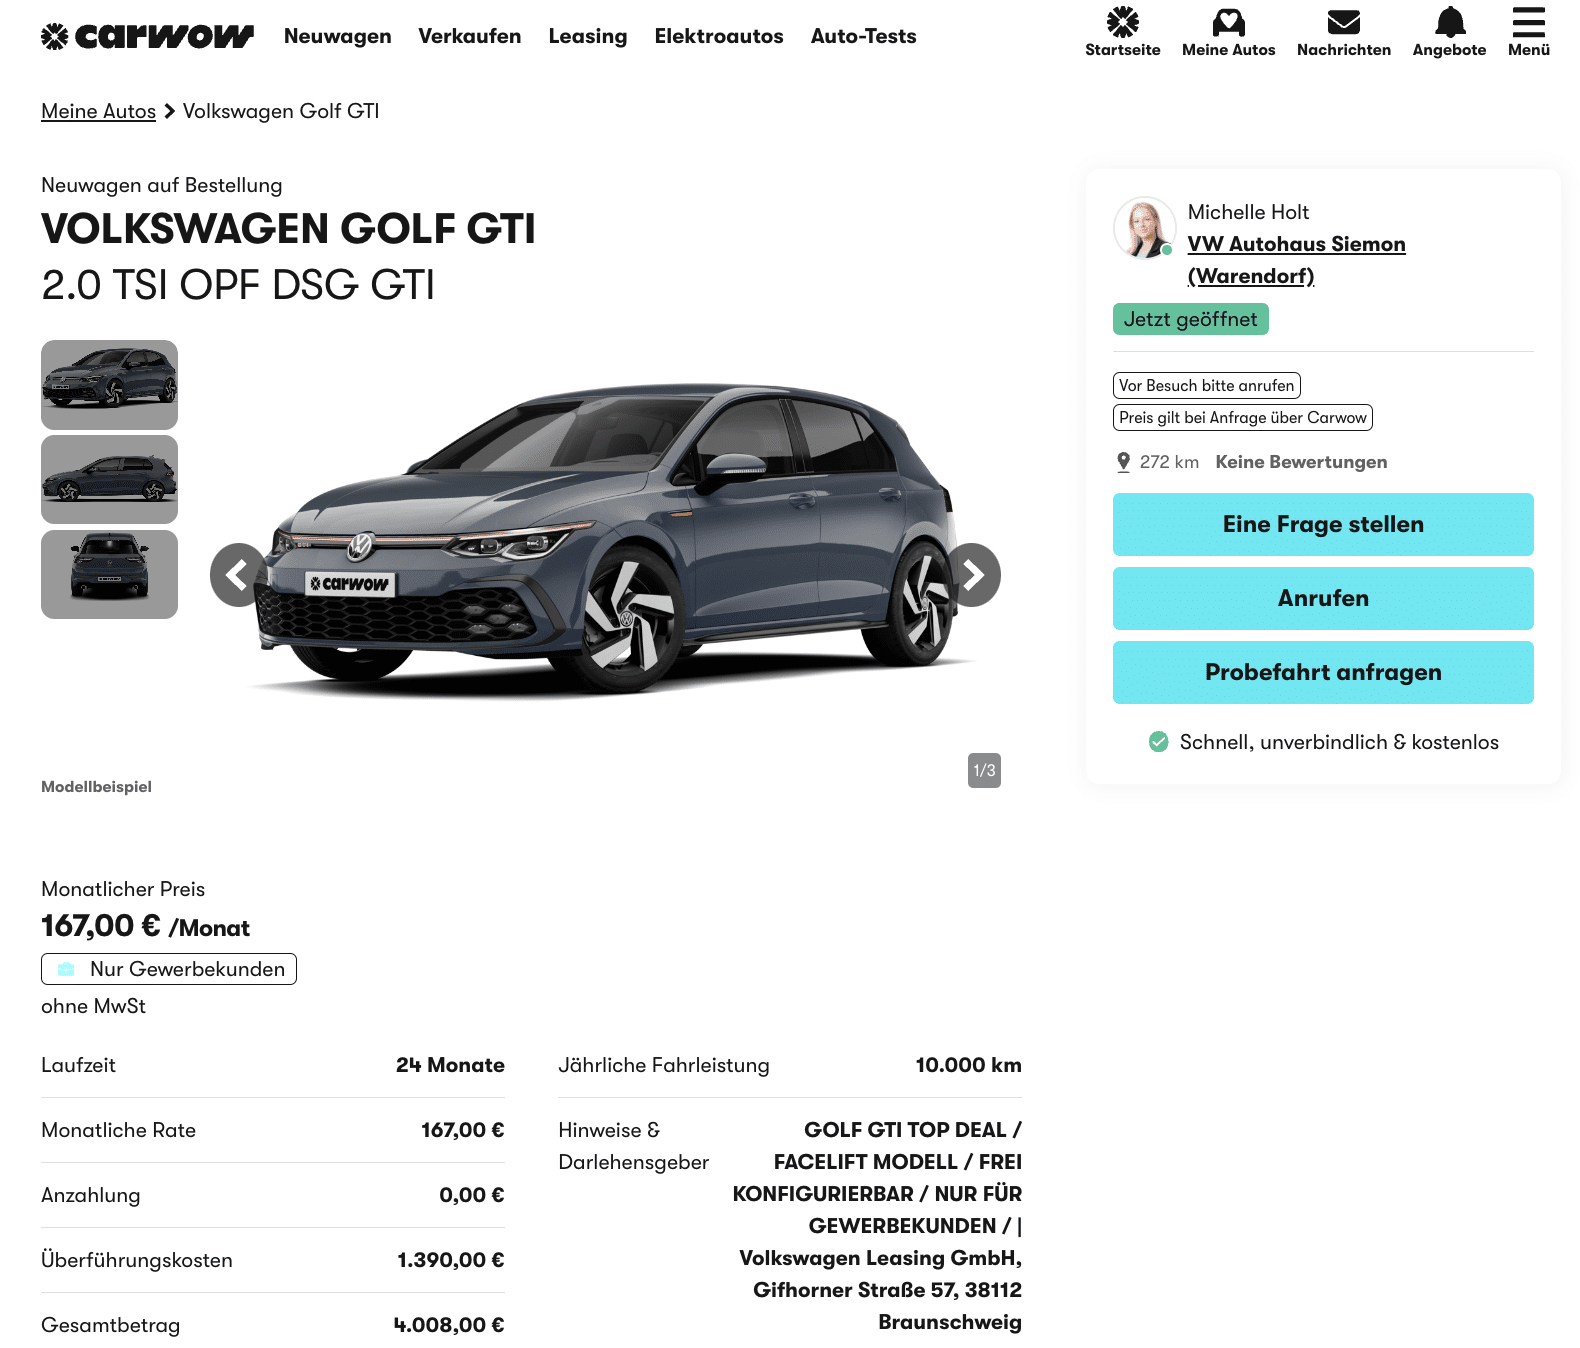Click ohne MwSt note
This screenshot has height=1348, width=1580.
click(x=93, y=1006)
